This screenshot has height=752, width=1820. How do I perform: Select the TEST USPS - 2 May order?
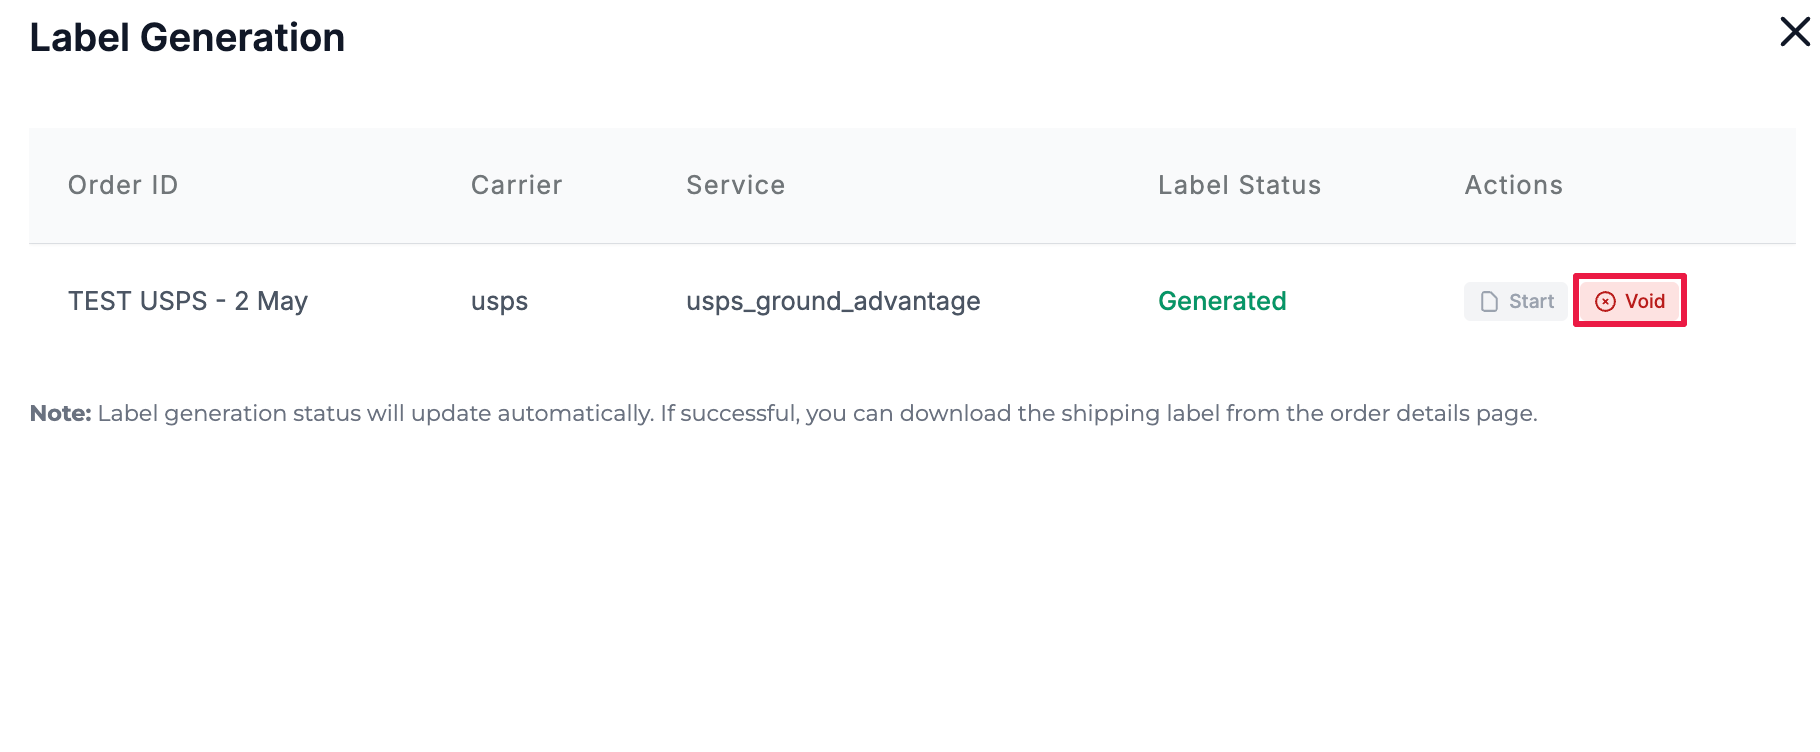pyautogui.click(x=187, y=301)
